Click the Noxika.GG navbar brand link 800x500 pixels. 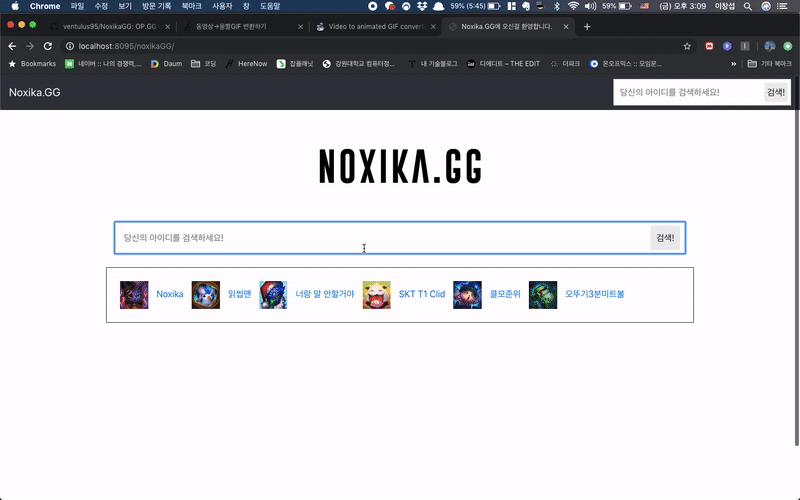(x=35, y=92)
